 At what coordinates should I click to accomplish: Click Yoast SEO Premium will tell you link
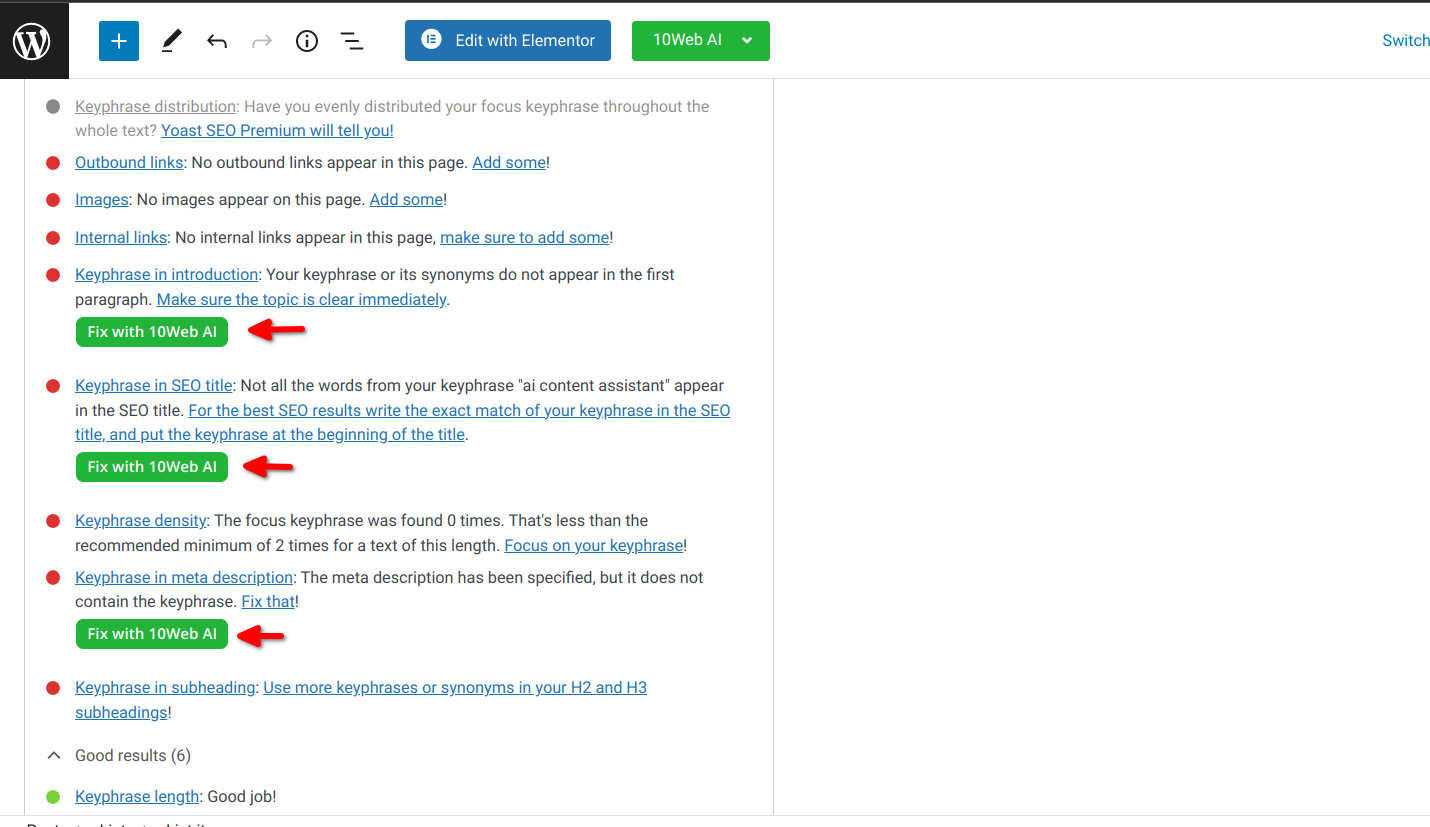[277, 130]
